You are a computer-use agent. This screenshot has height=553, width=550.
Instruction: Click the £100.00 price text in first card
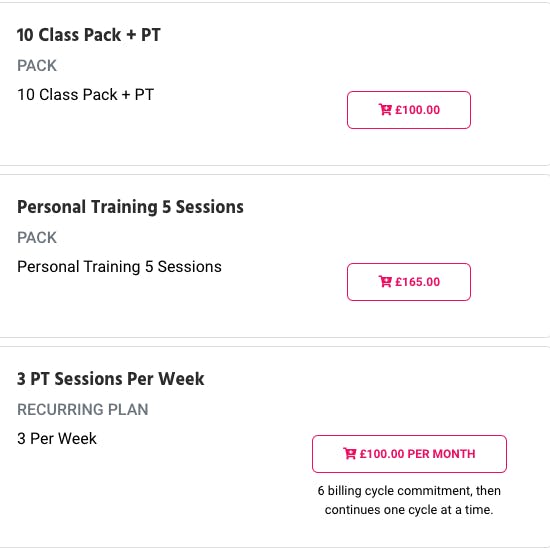coord(417,110)
